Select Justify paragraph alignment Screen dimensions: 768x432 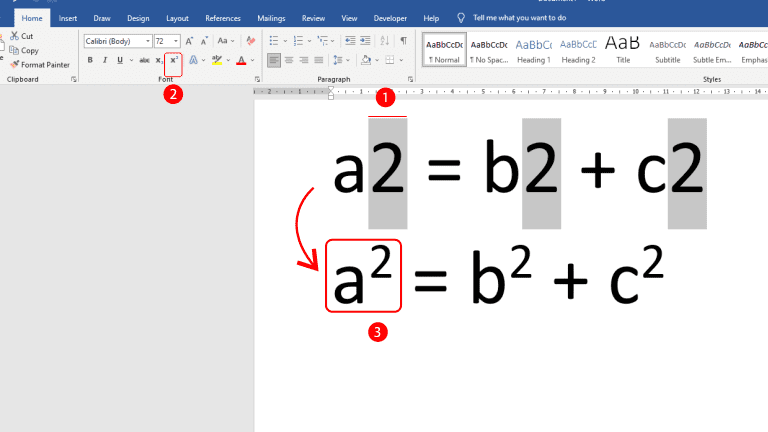pos(319,60)
